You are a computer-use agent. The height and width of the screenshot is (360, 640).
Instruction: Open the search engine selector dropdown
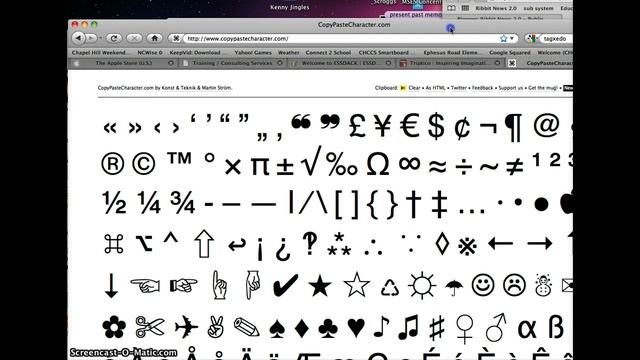pos(532,38)
